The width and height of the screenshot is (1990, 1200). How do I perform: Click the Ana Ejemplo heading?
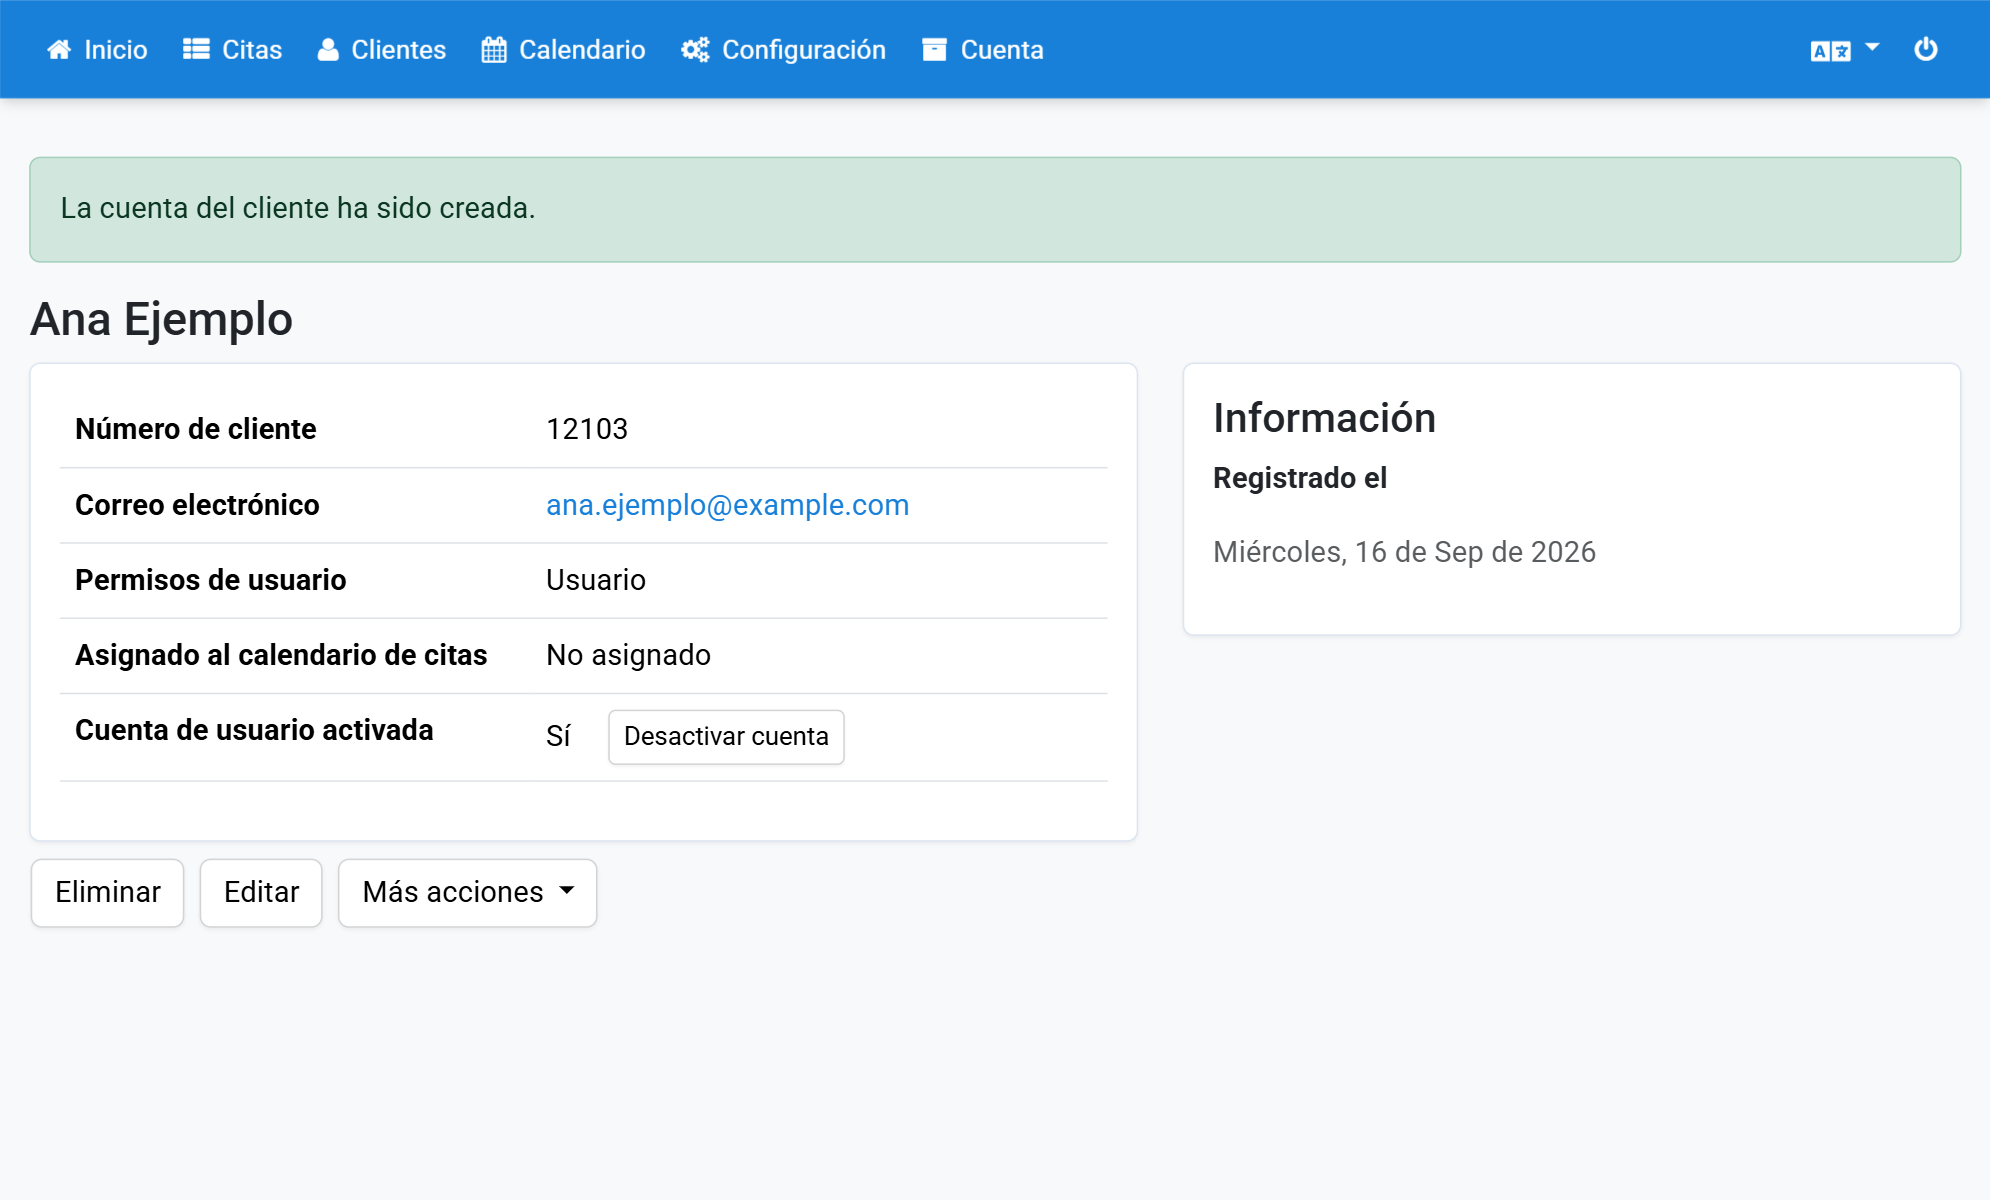pyautogui.click(x=161, y=320)
